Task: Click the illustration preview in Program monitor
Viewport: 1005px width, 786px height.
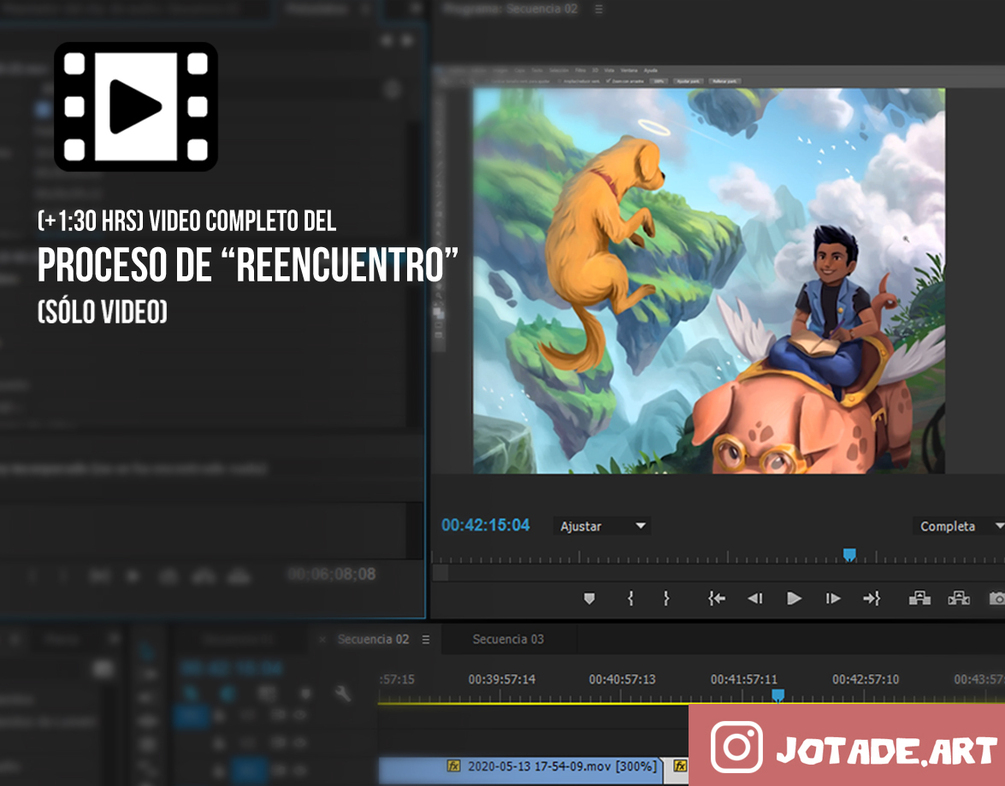Action: tap(709, 281)
